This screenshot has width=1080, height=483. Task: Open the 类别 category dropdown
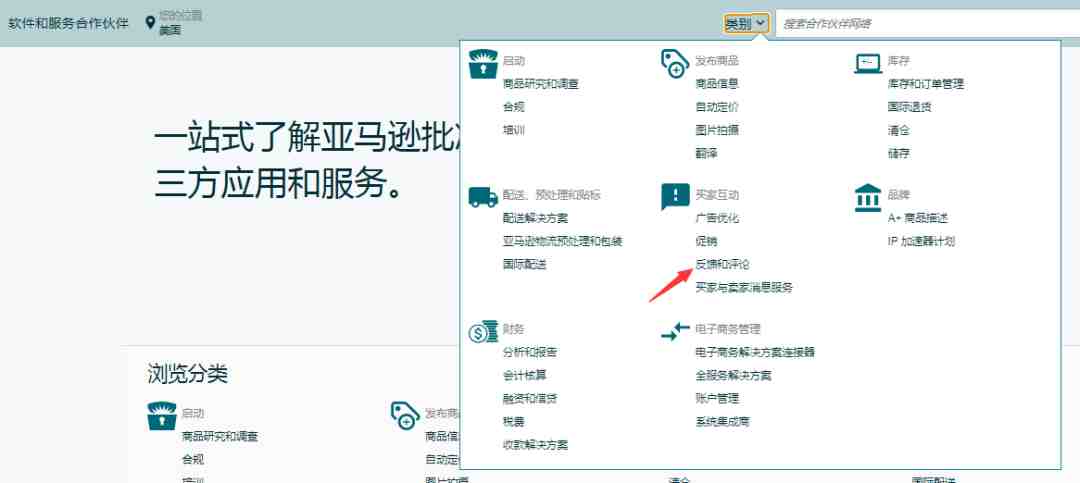pos(747,23)
